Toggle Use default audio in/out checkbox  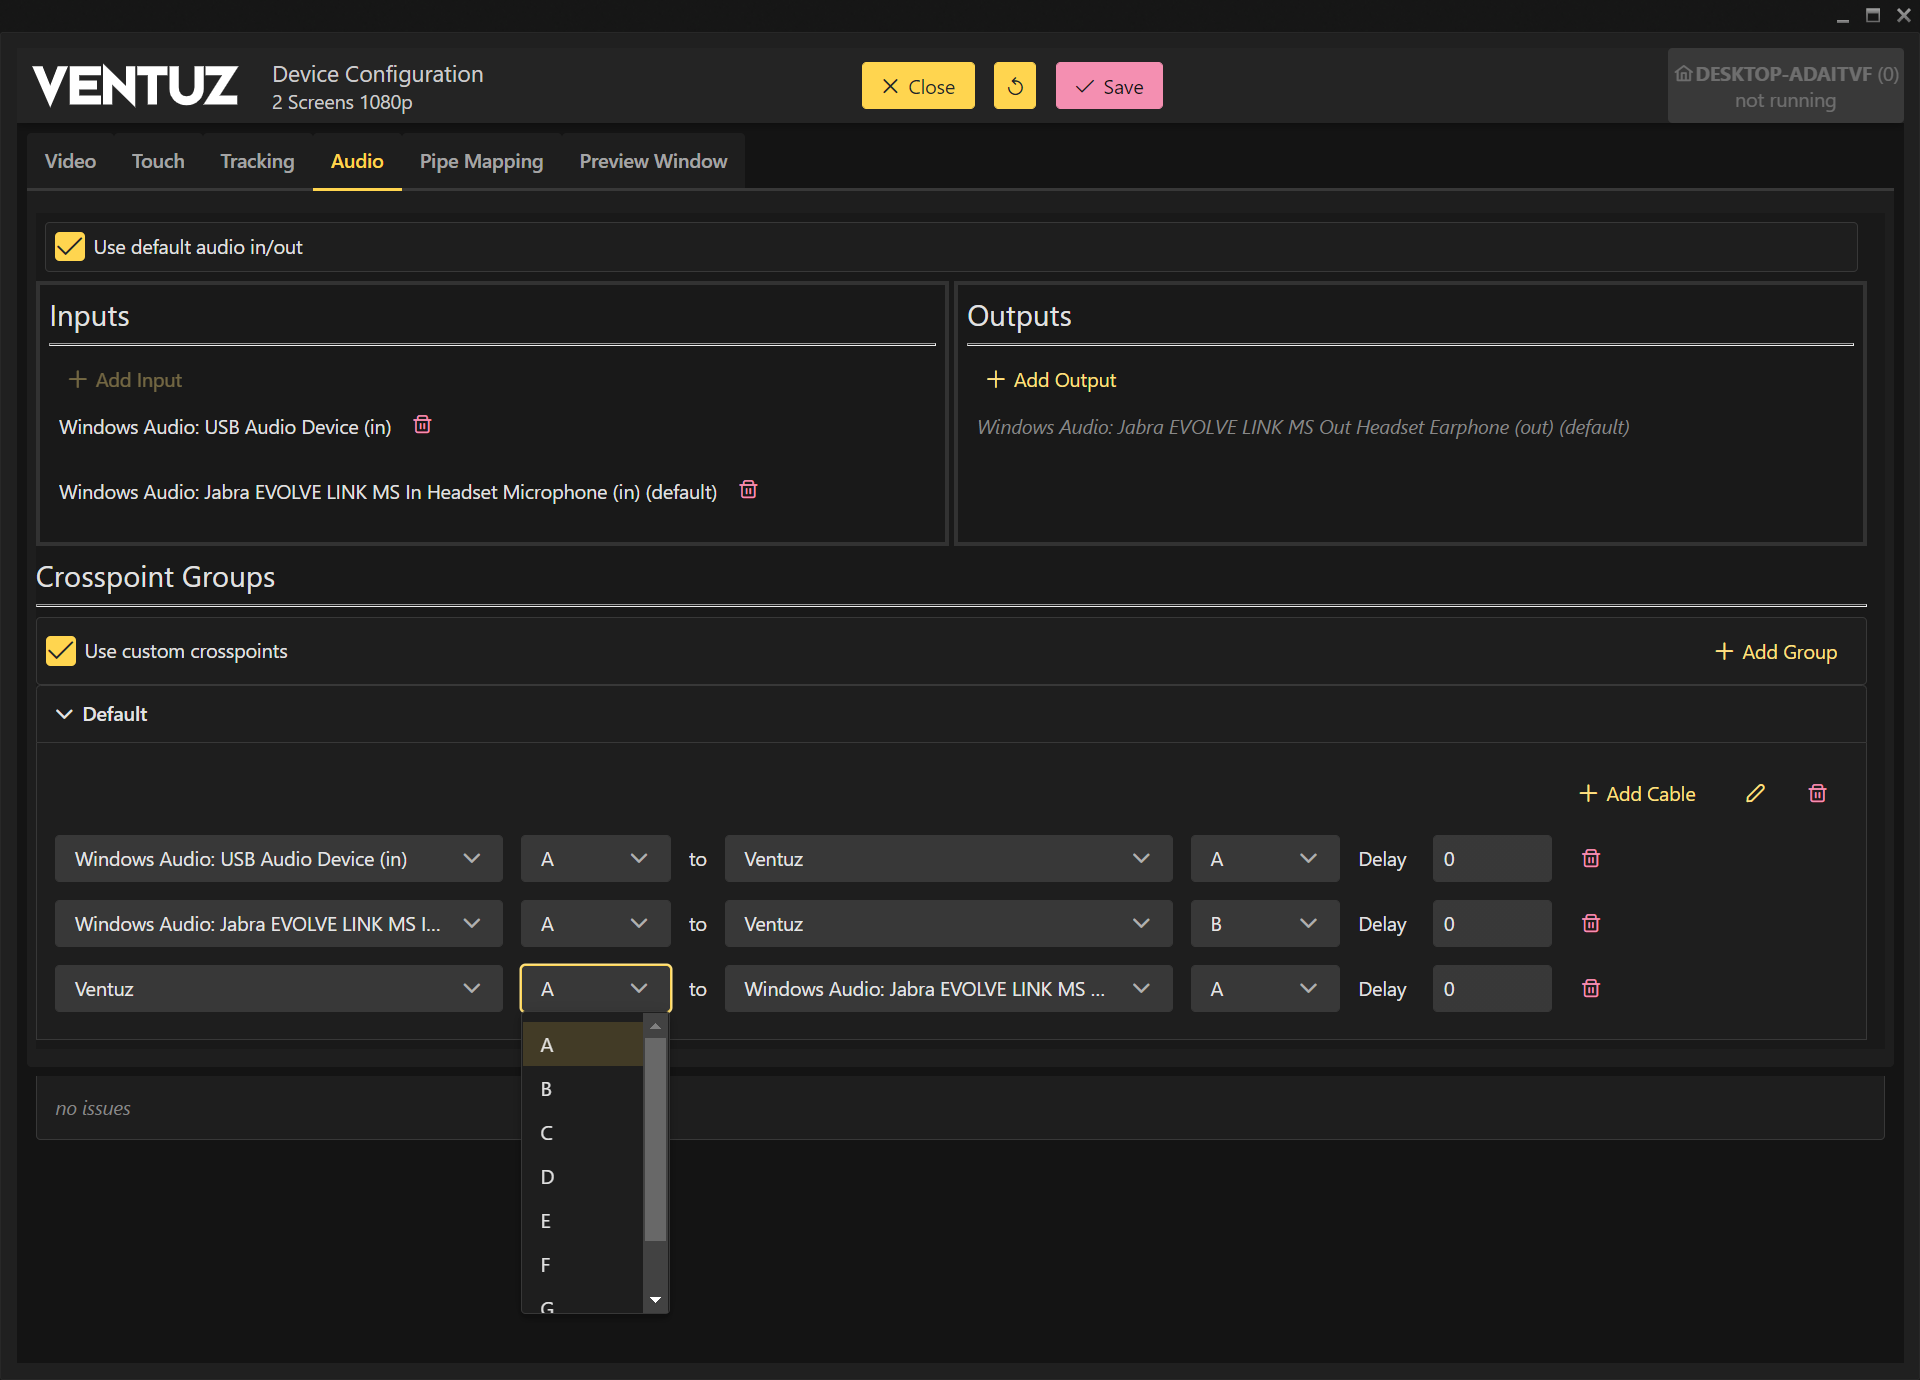[70, 247]
